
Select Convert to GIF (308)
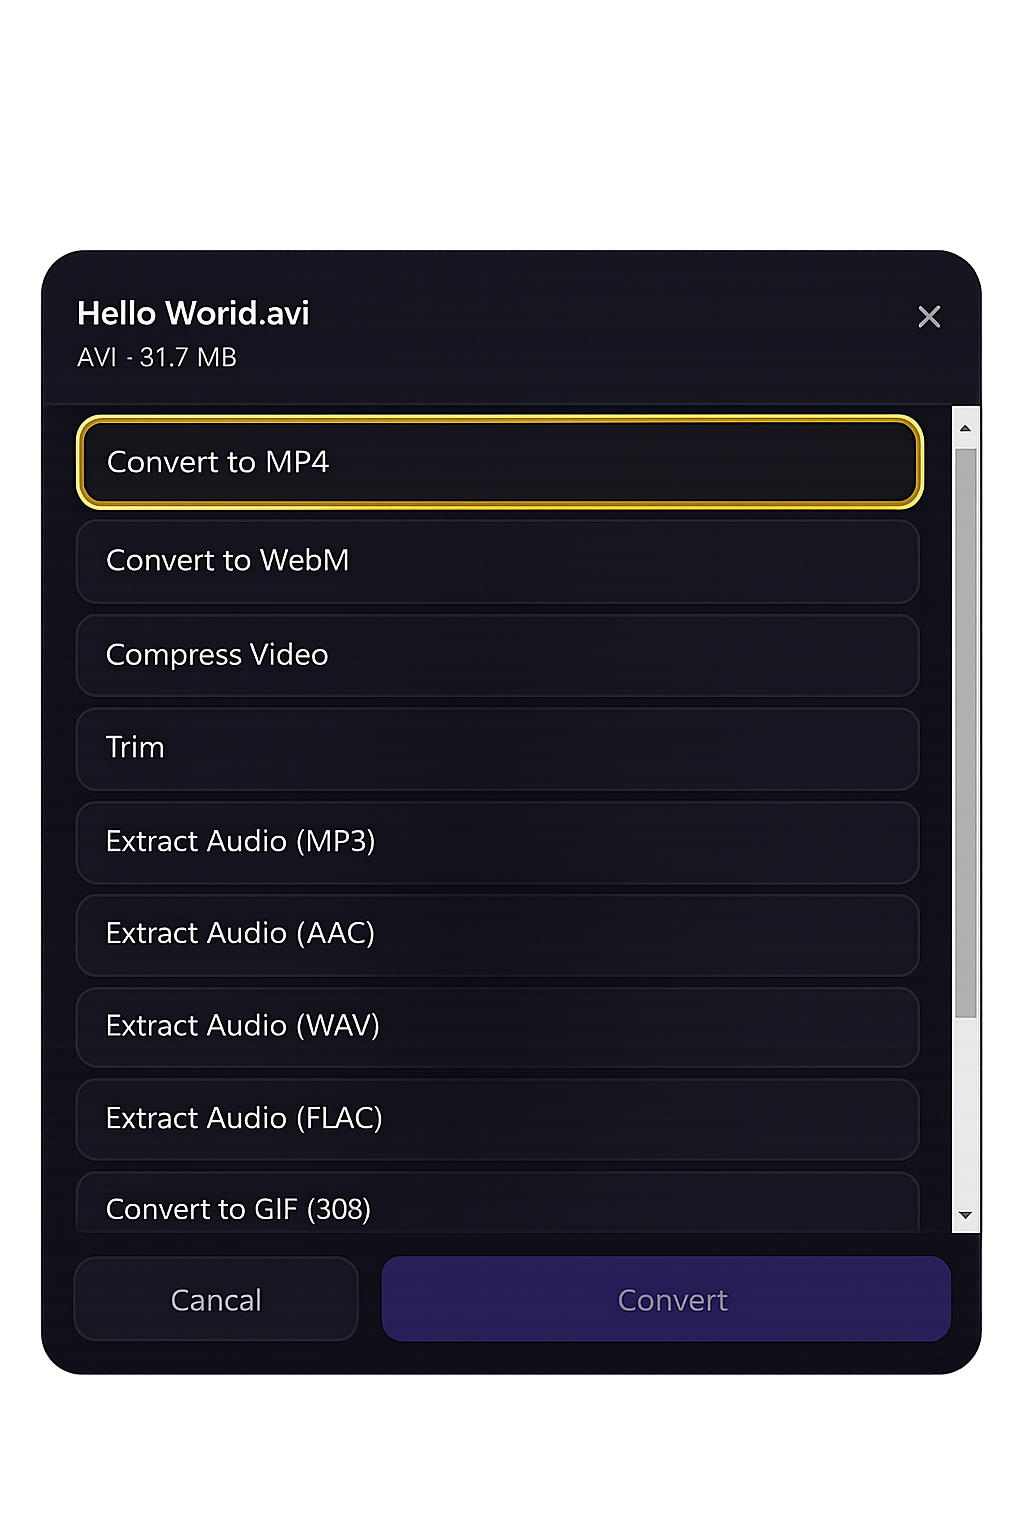(498, 1203)
